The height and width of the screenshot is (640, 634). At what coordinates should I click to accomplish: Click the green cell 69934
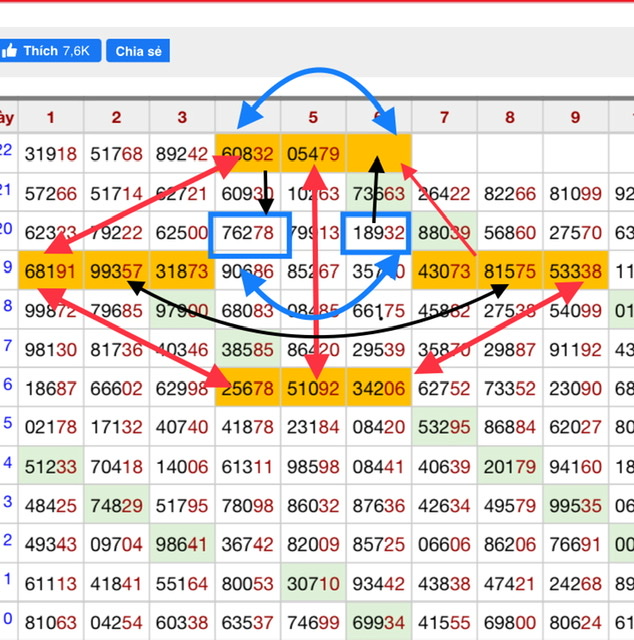pos(378,621)
